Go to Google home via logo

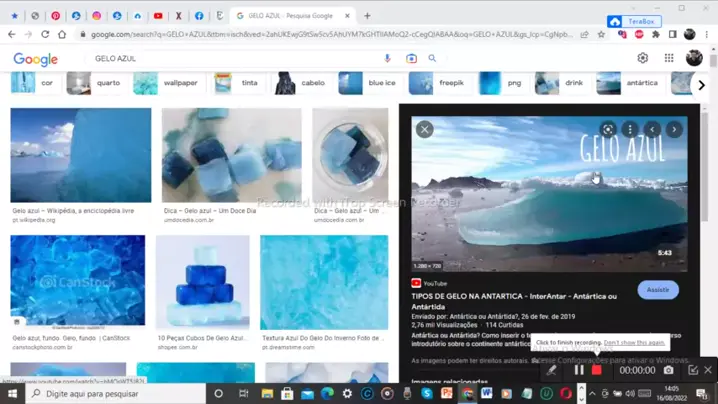pyautogui.click(x=35, y=59)
